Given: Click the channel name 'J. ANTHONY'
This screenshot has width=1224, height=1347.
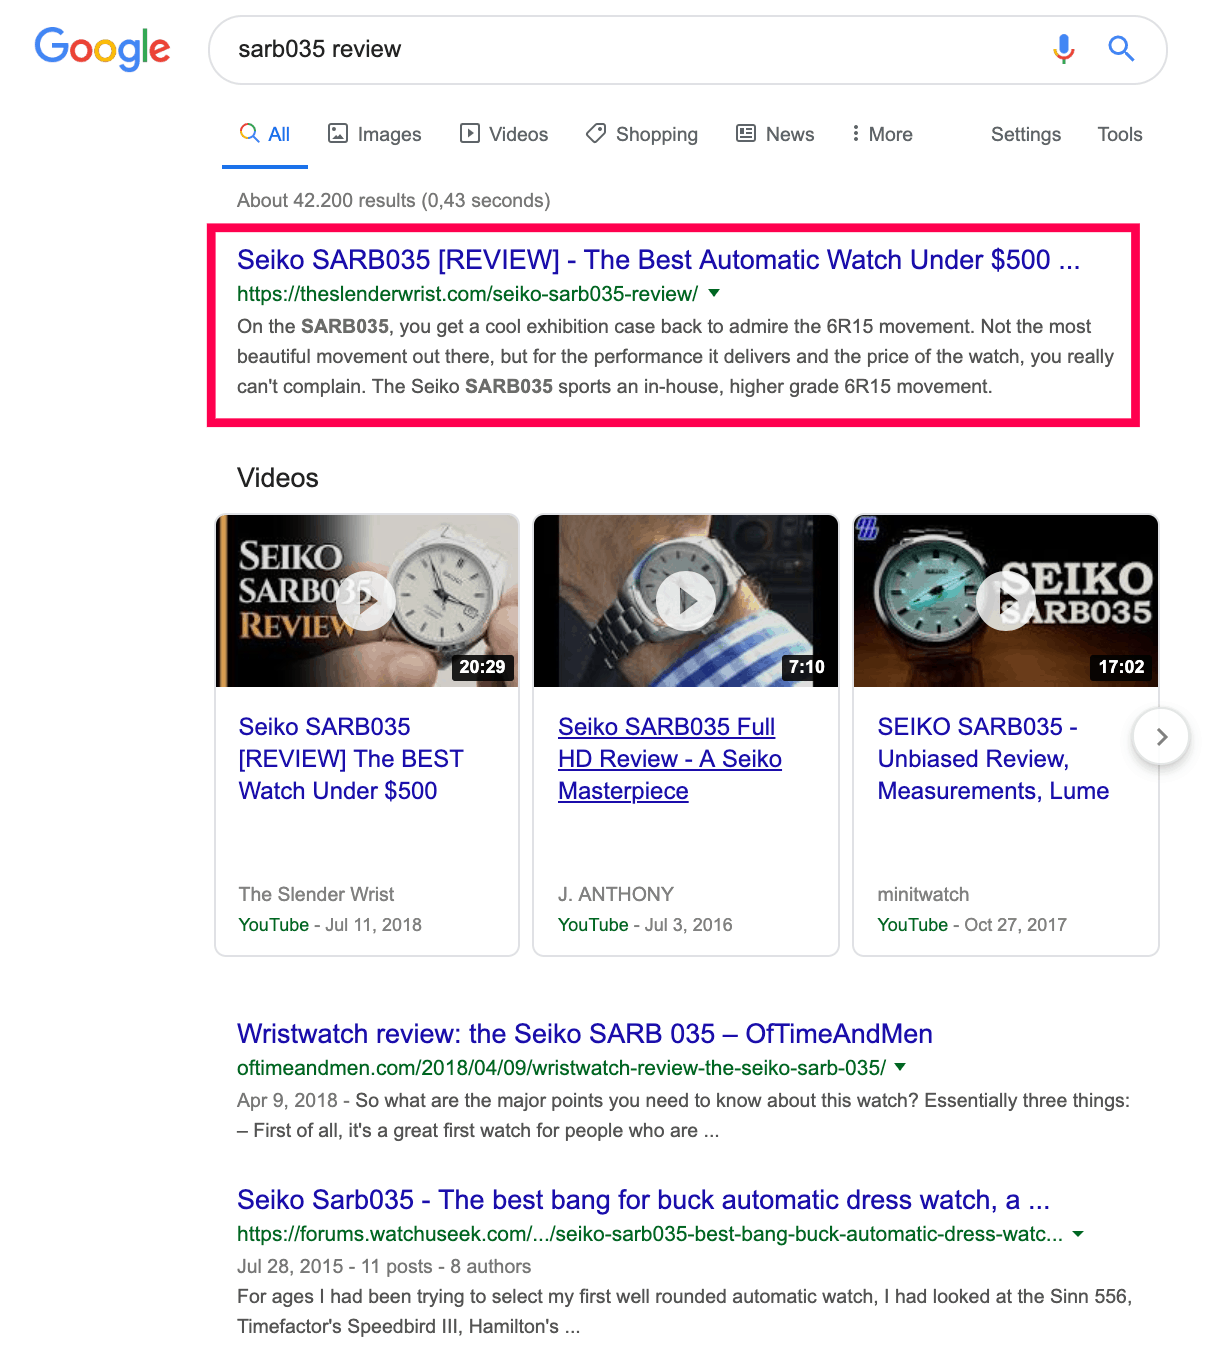Looking at the screenshot, I should 616,894.
